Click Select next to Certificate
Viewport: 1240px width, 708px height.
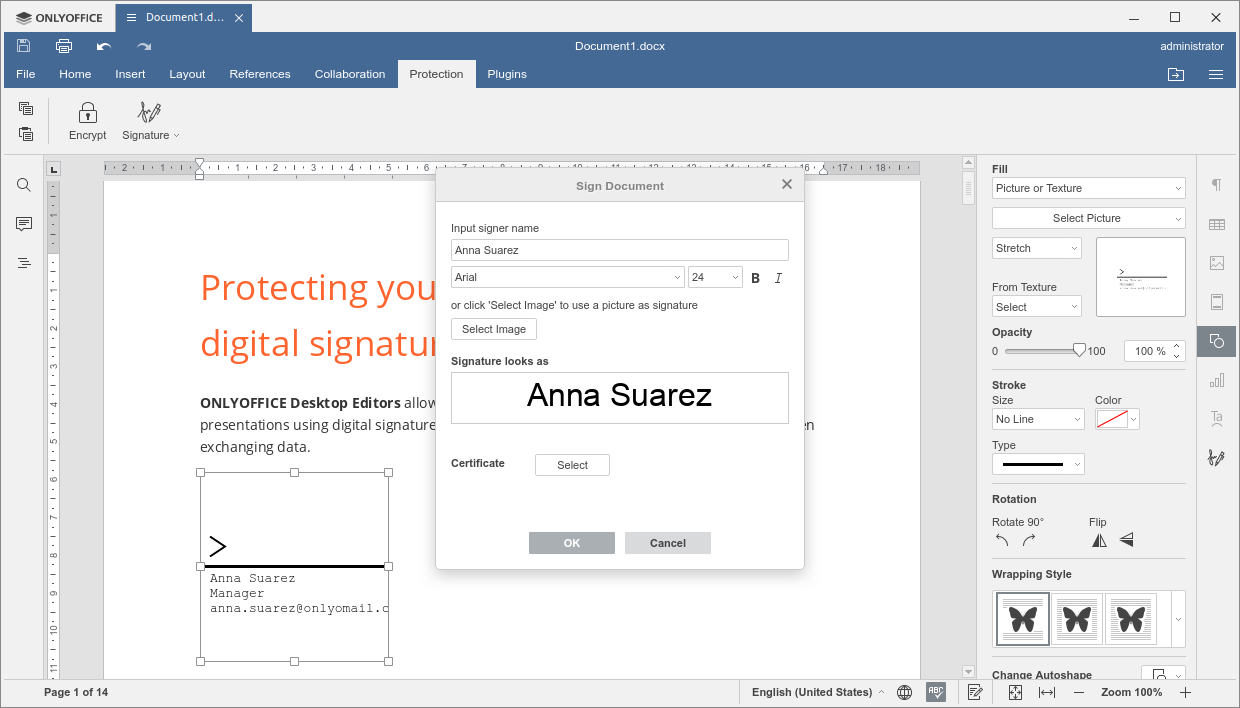tap(572, 464)
